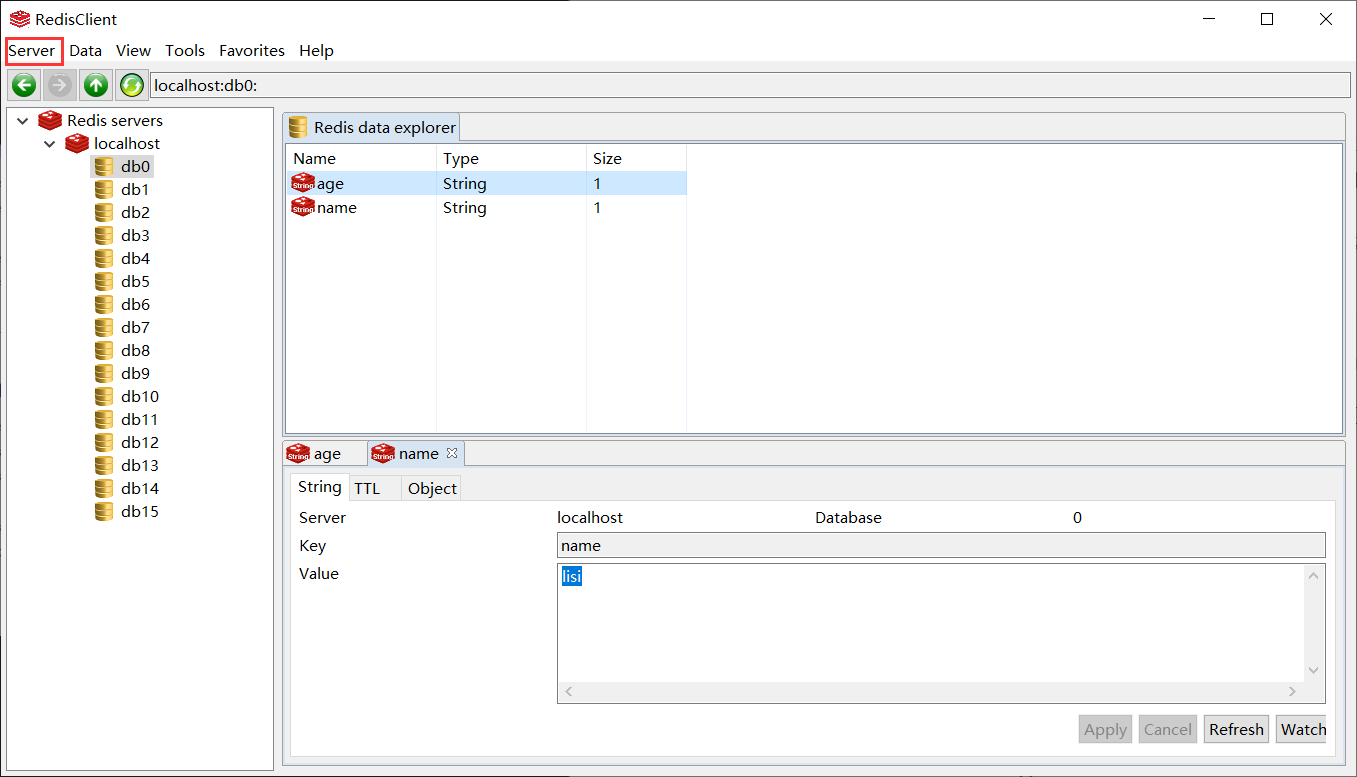Close the name key tab
Viewport: 1357px width, 777px height.
tap(452, 453)
